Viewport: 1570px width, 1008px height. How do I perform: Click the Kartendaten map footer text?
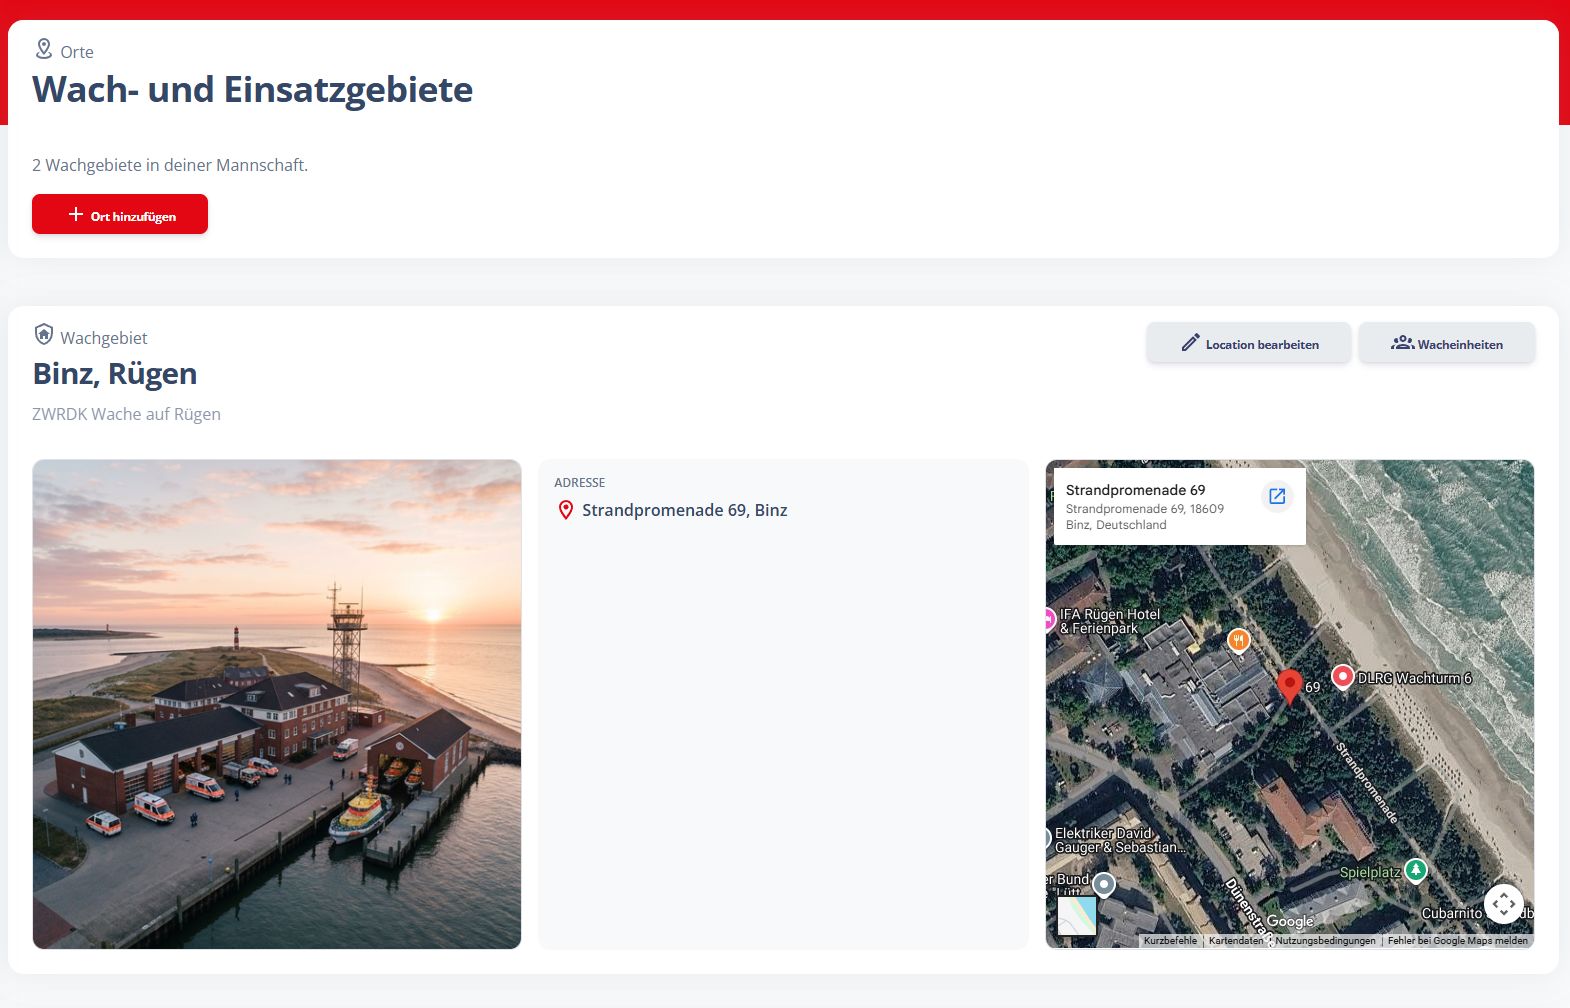pyautogui.click(x=1236, y=941)
